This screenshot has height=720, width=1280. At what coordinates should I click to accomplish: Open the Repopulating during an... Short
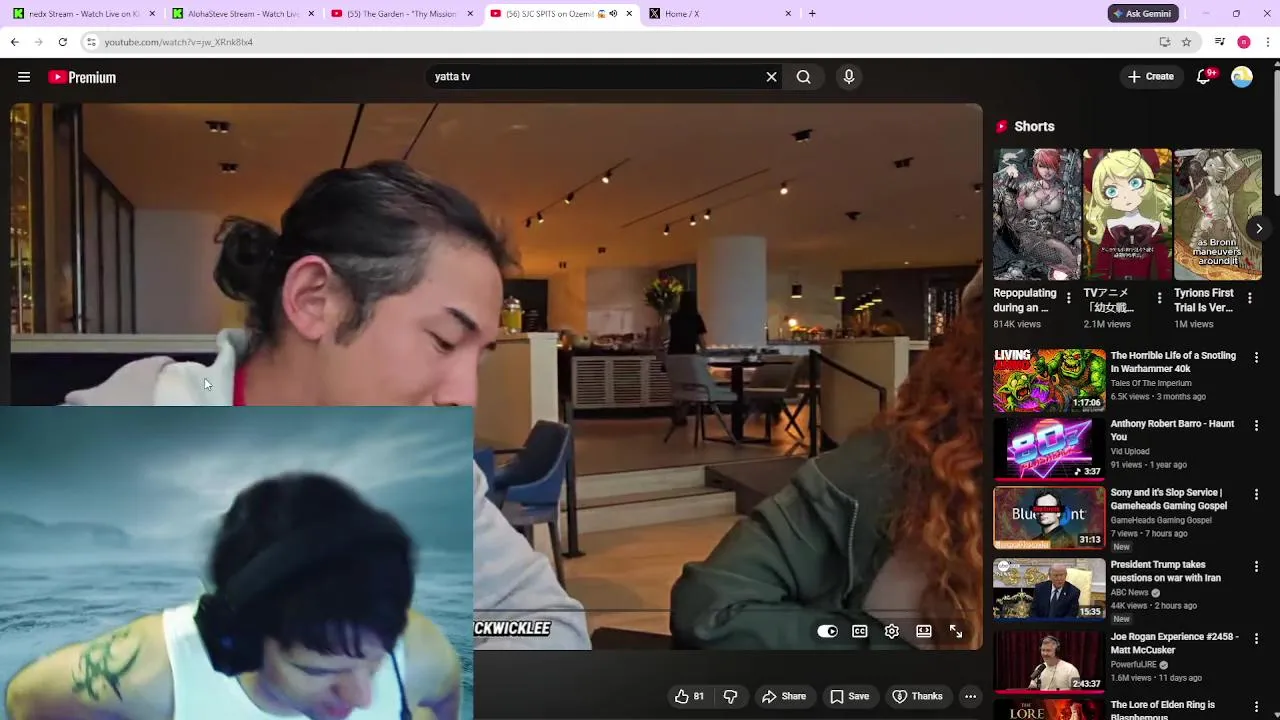[x=1036, y=214]
